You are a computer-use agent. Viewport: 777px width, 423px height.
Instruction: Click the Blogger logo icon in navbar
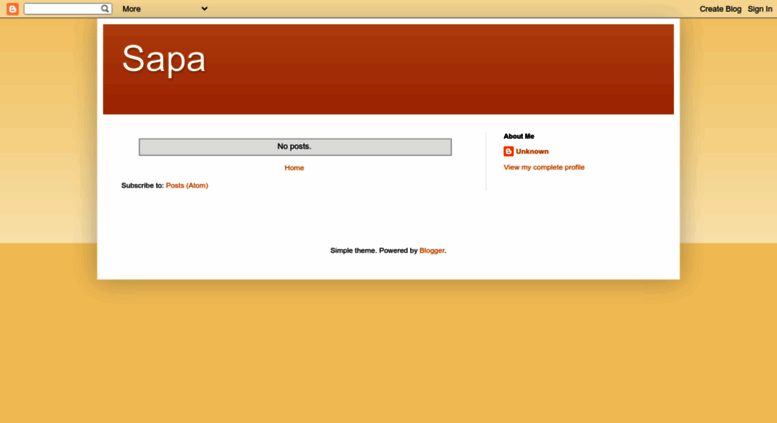click(12, 9)
